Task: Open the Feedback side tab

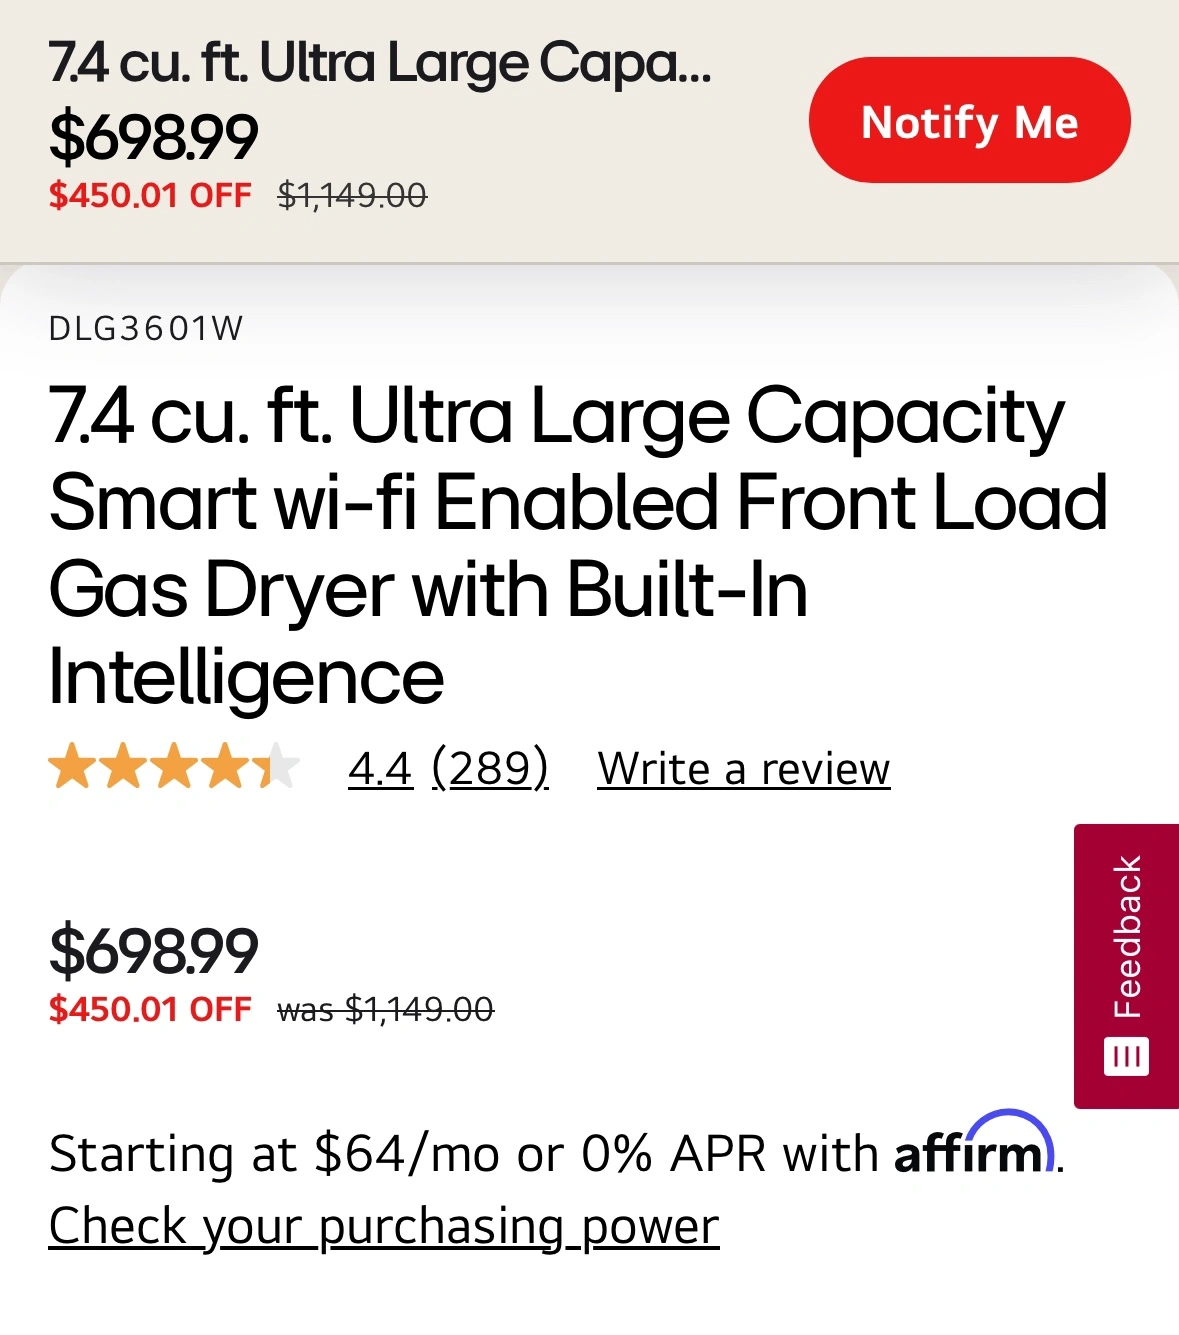Action: (x=1126, y=966)
